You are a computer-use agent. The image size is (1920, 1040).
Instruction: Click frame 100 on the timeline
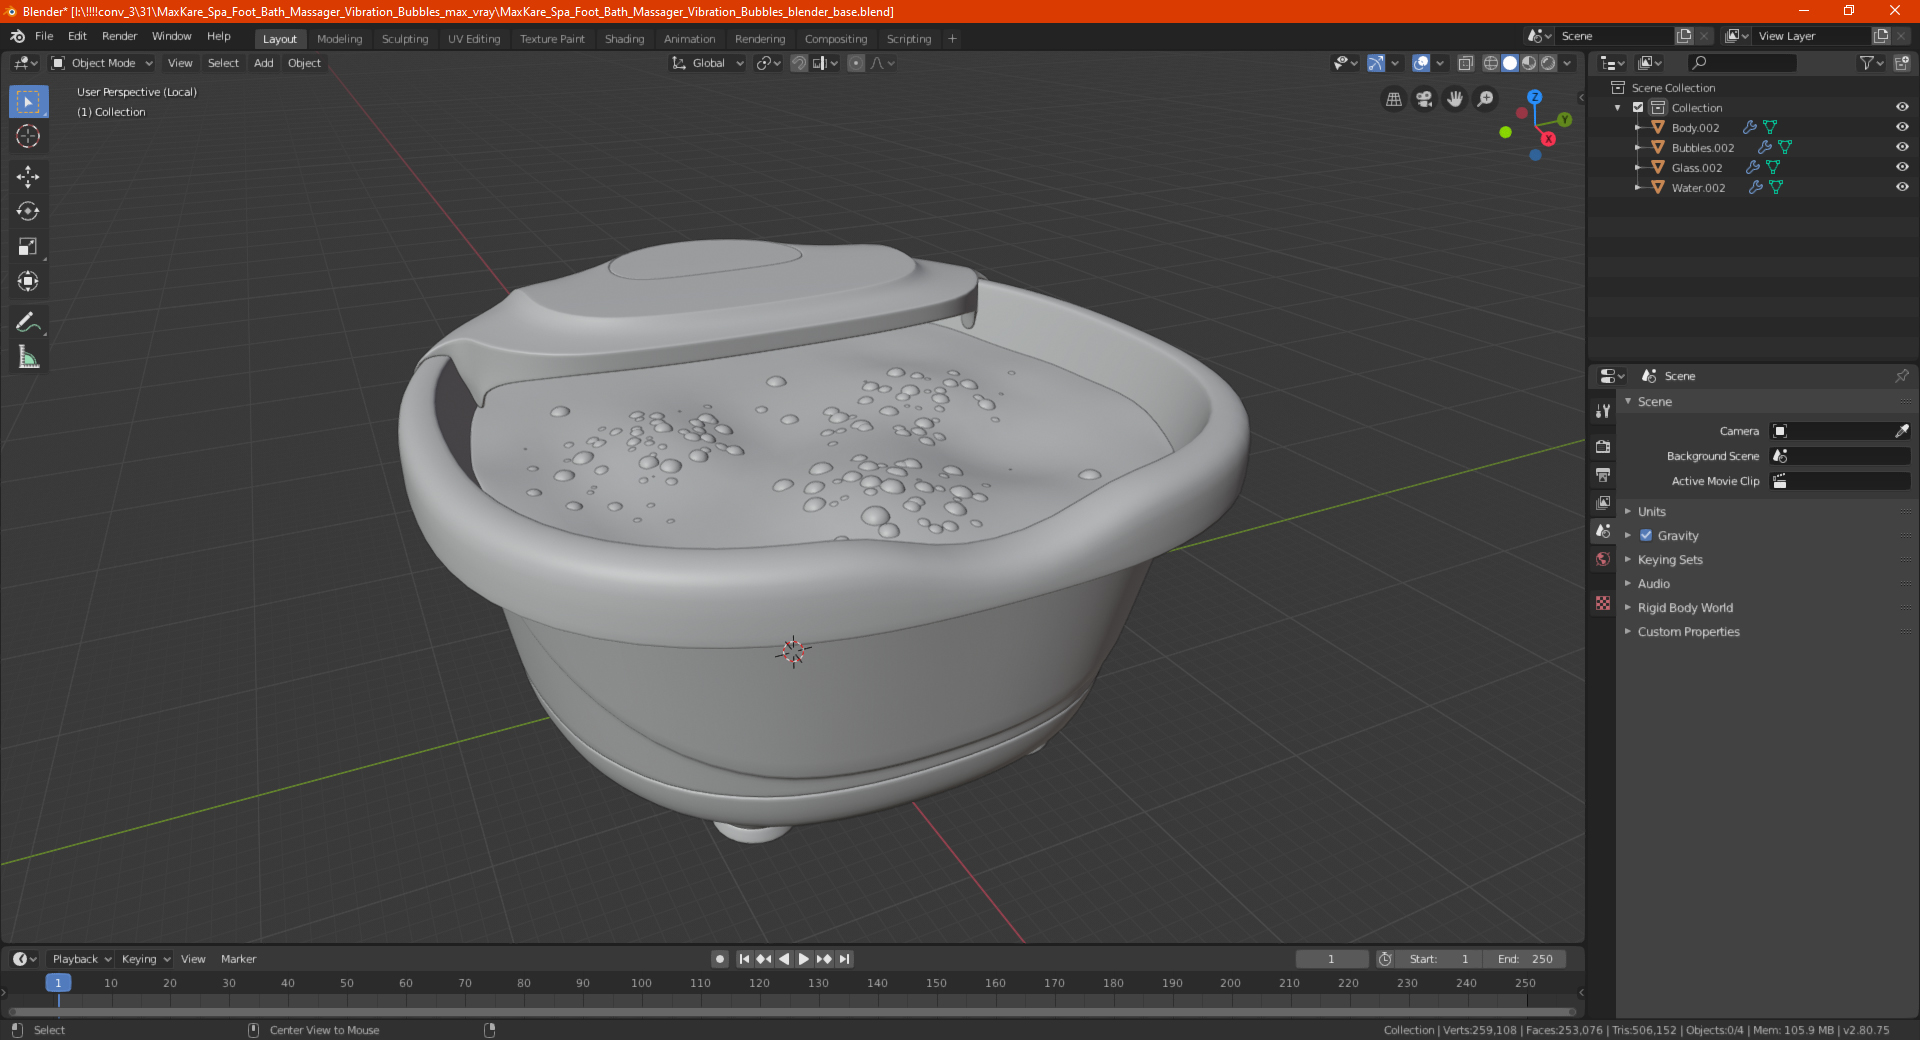click(641, 983)
